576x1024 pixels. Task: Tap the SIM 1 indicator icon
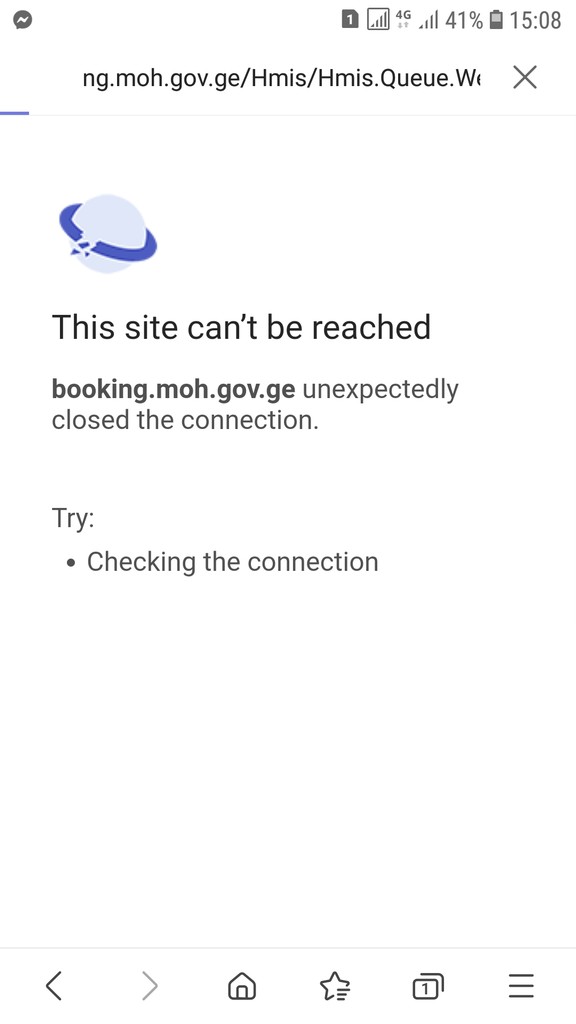point(350,20)
